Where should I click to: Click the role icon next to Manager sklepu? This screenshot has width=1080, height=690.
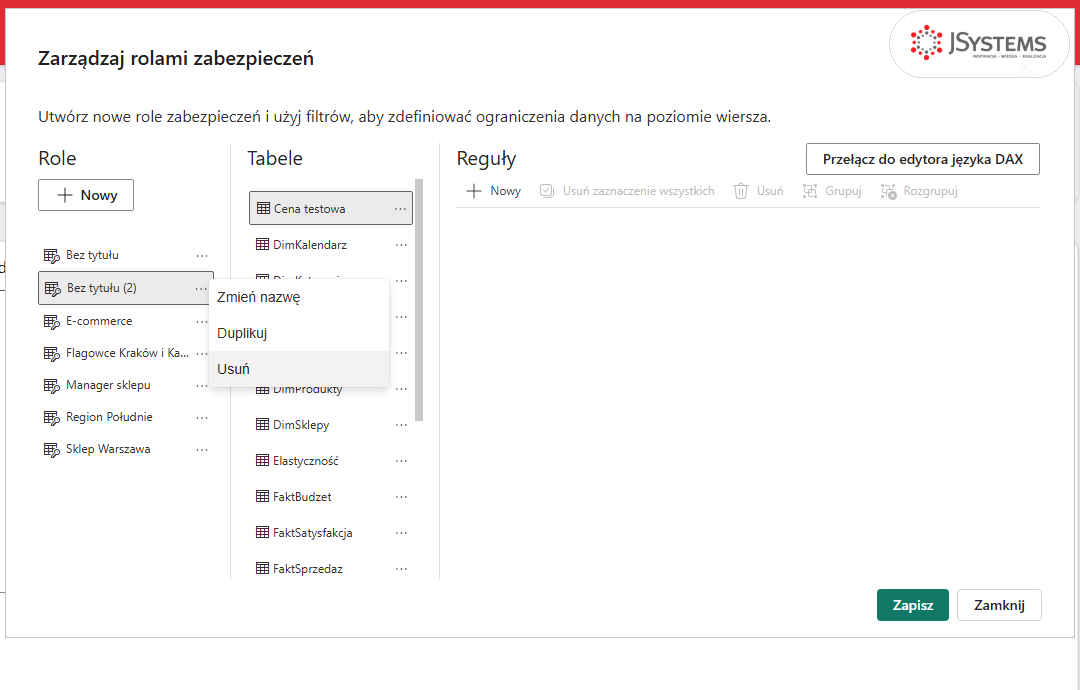coord(52,386)
